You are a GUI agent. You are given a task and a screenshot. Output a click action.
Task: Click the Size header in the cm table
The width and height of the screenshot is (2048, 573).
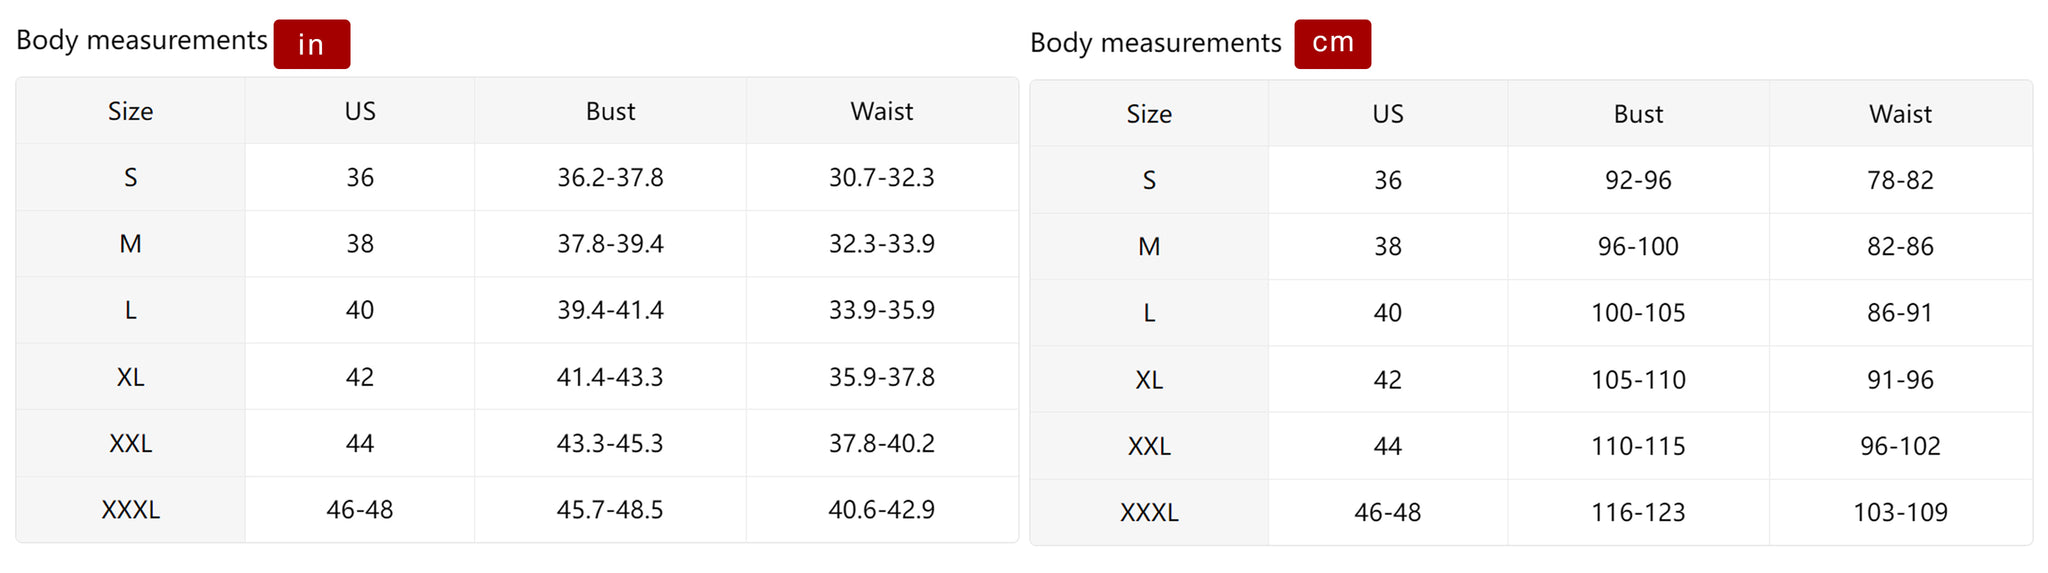click(x=1149, y=114)
